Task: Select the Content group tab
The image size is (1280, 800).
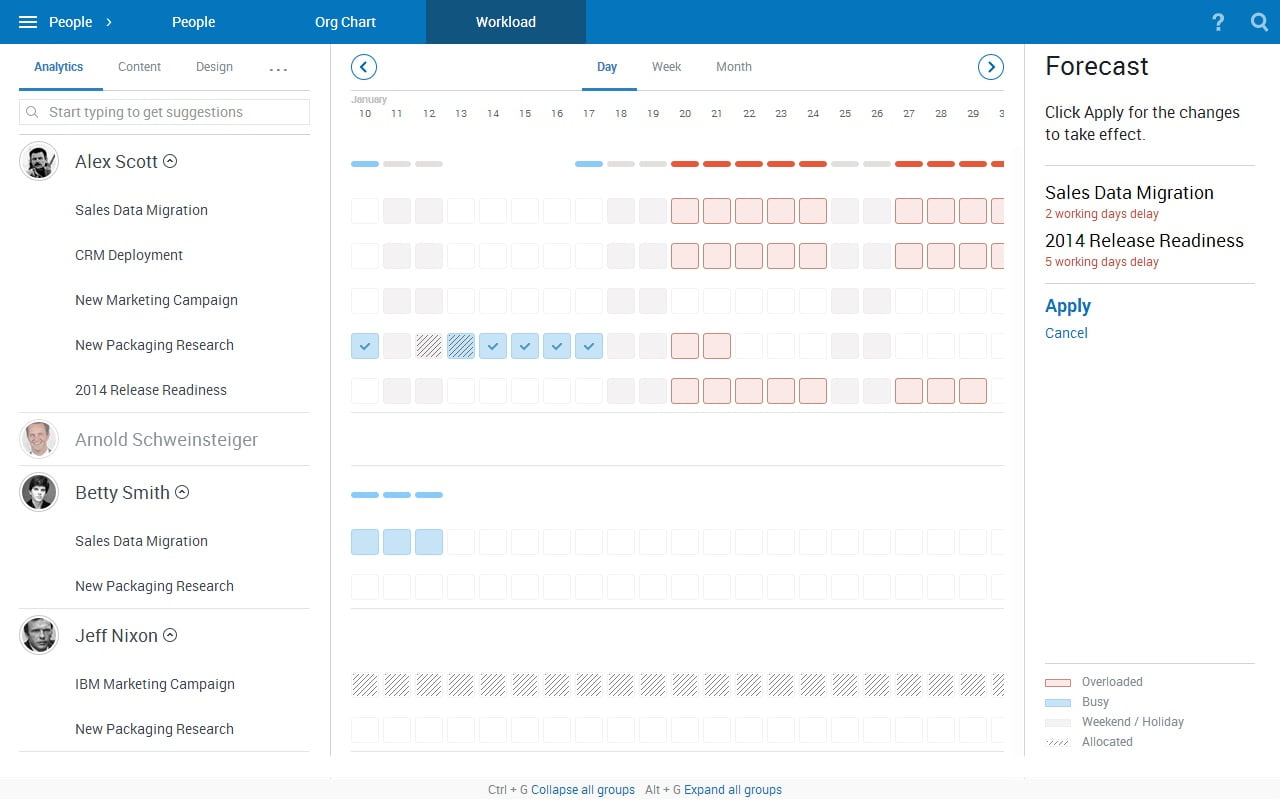Action: tap(139, 67)
